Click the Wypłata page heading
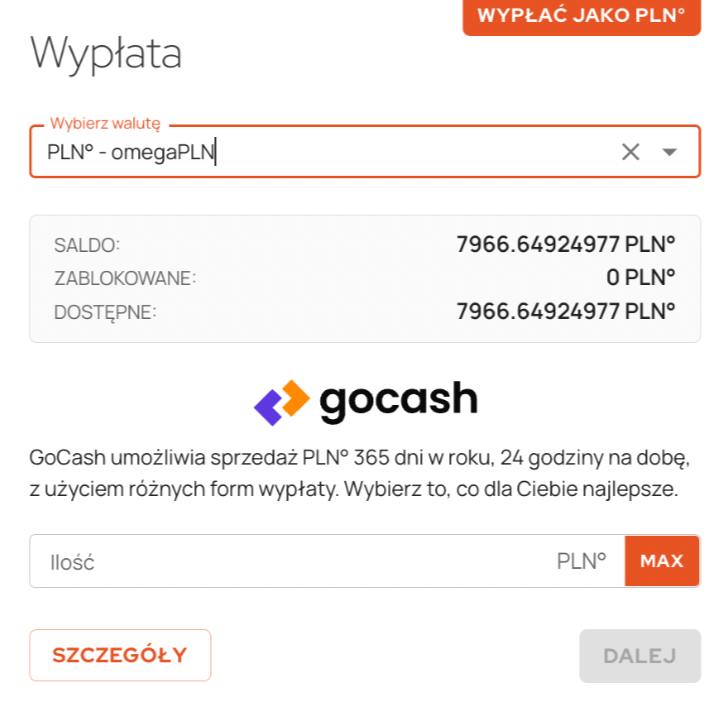The height and width of the screenshot is (718, 724). (106, 54)
